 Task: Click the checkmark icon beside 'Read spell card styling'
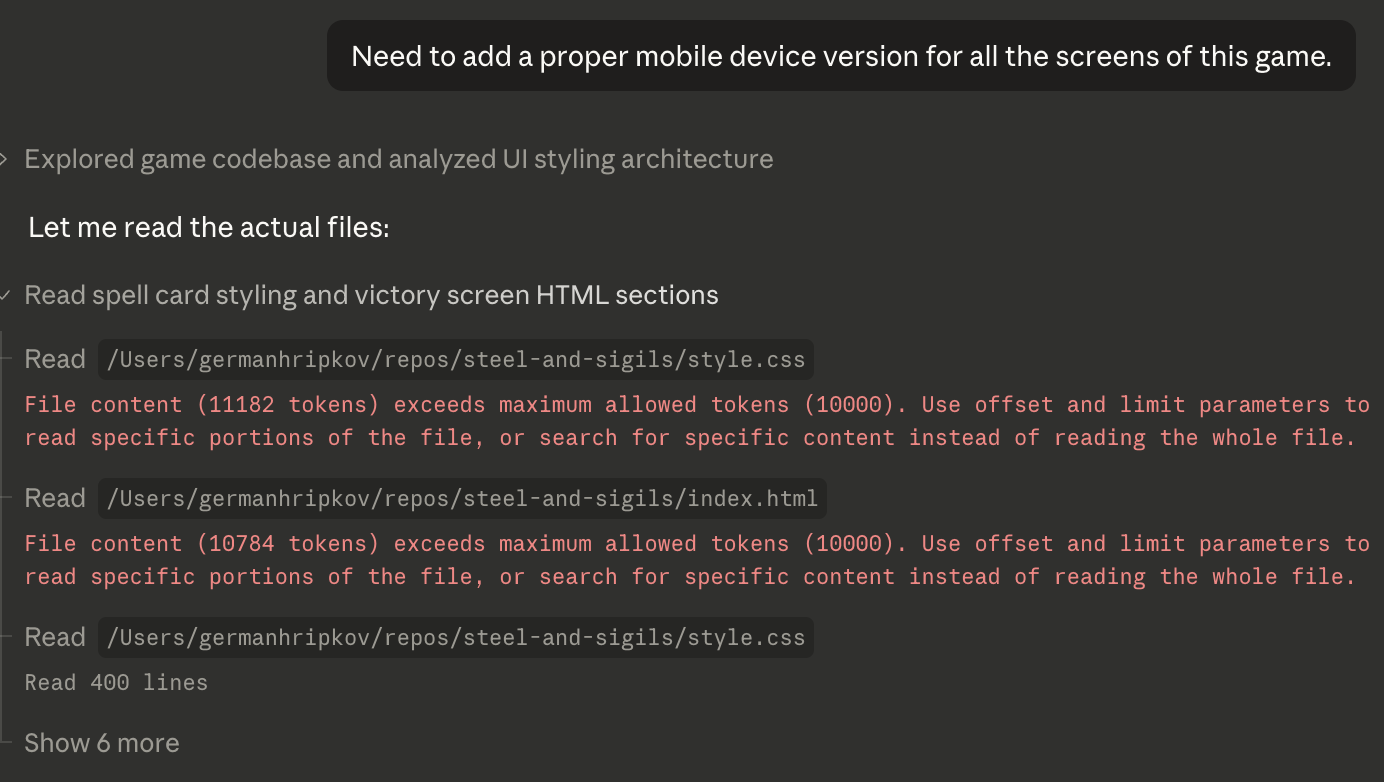[5, 295]
